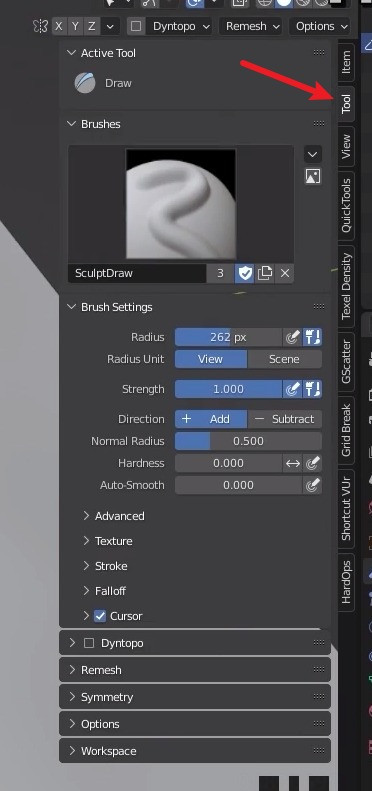
Task: Toggle Z axis symmetry
Action: 91,26
